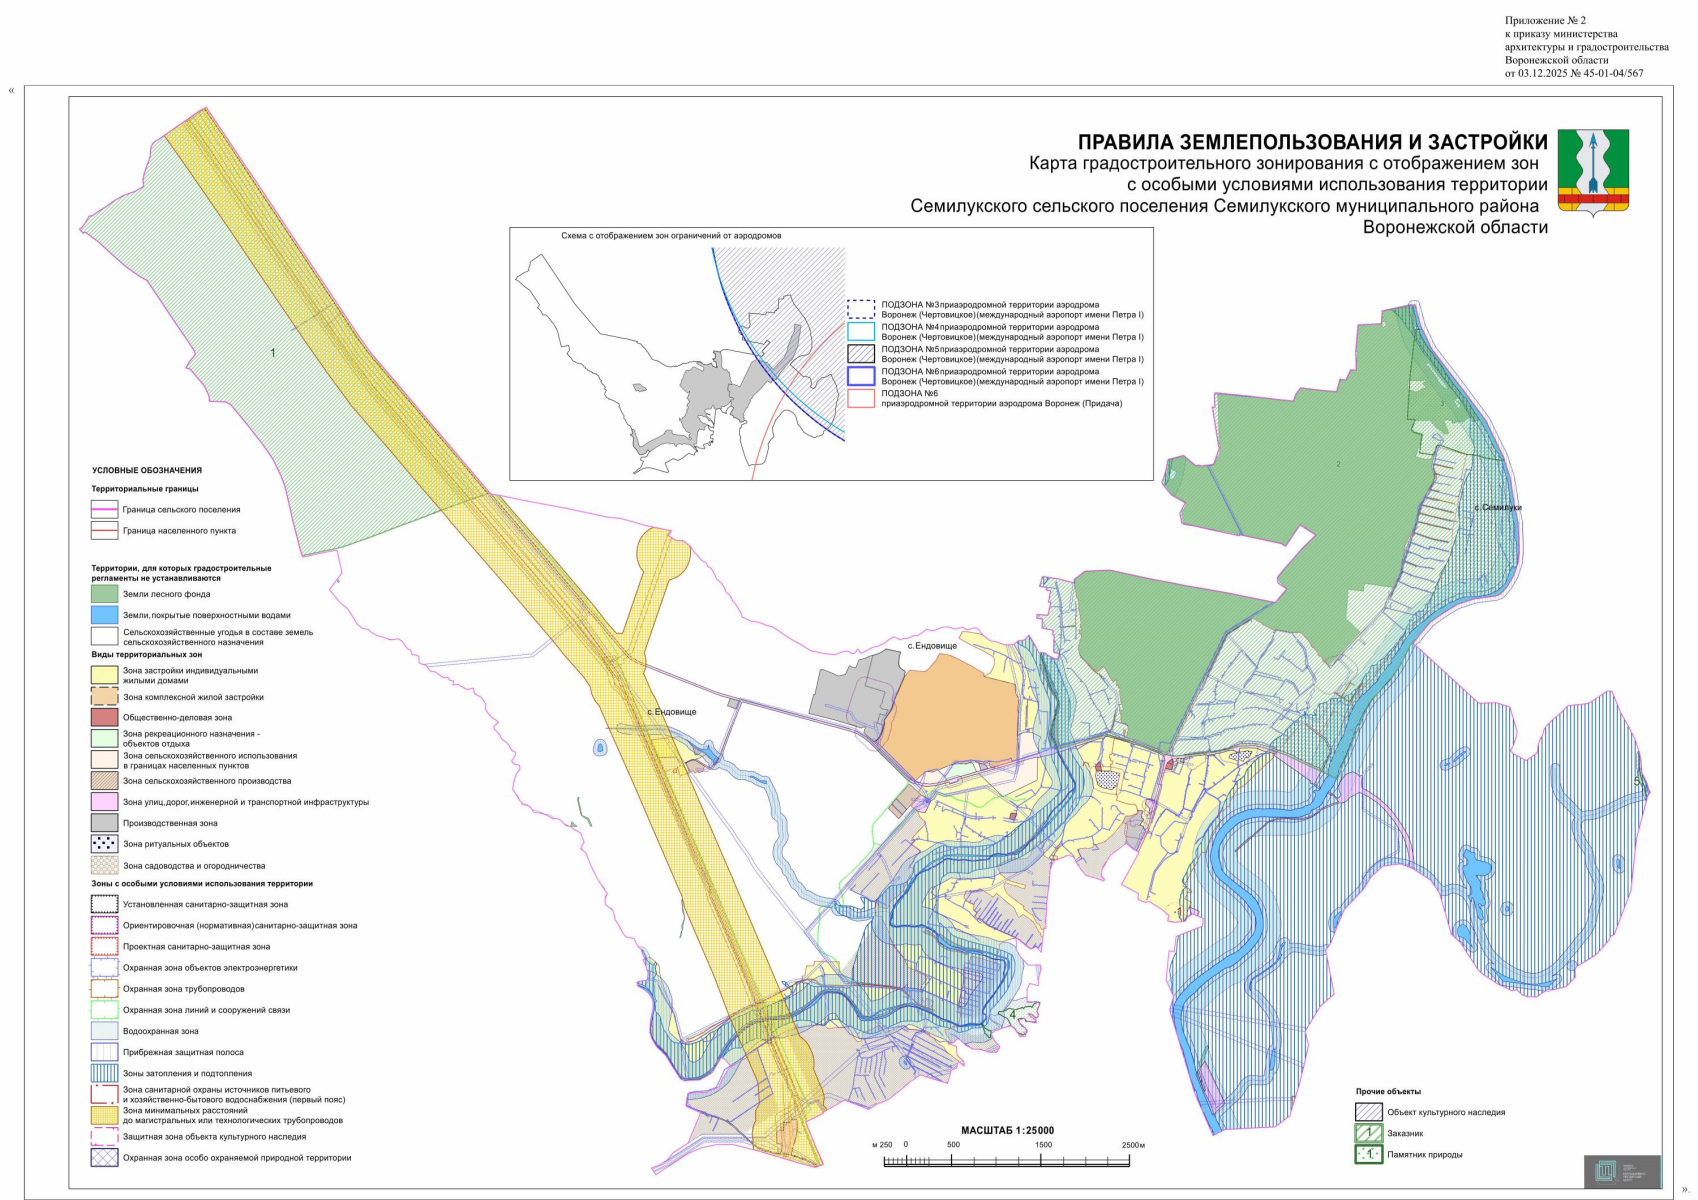The height and width of the screenshot is (1200, 1698).
Task: Select the Общественно-деловая зона red swatch
Action: tap(104, 717)
